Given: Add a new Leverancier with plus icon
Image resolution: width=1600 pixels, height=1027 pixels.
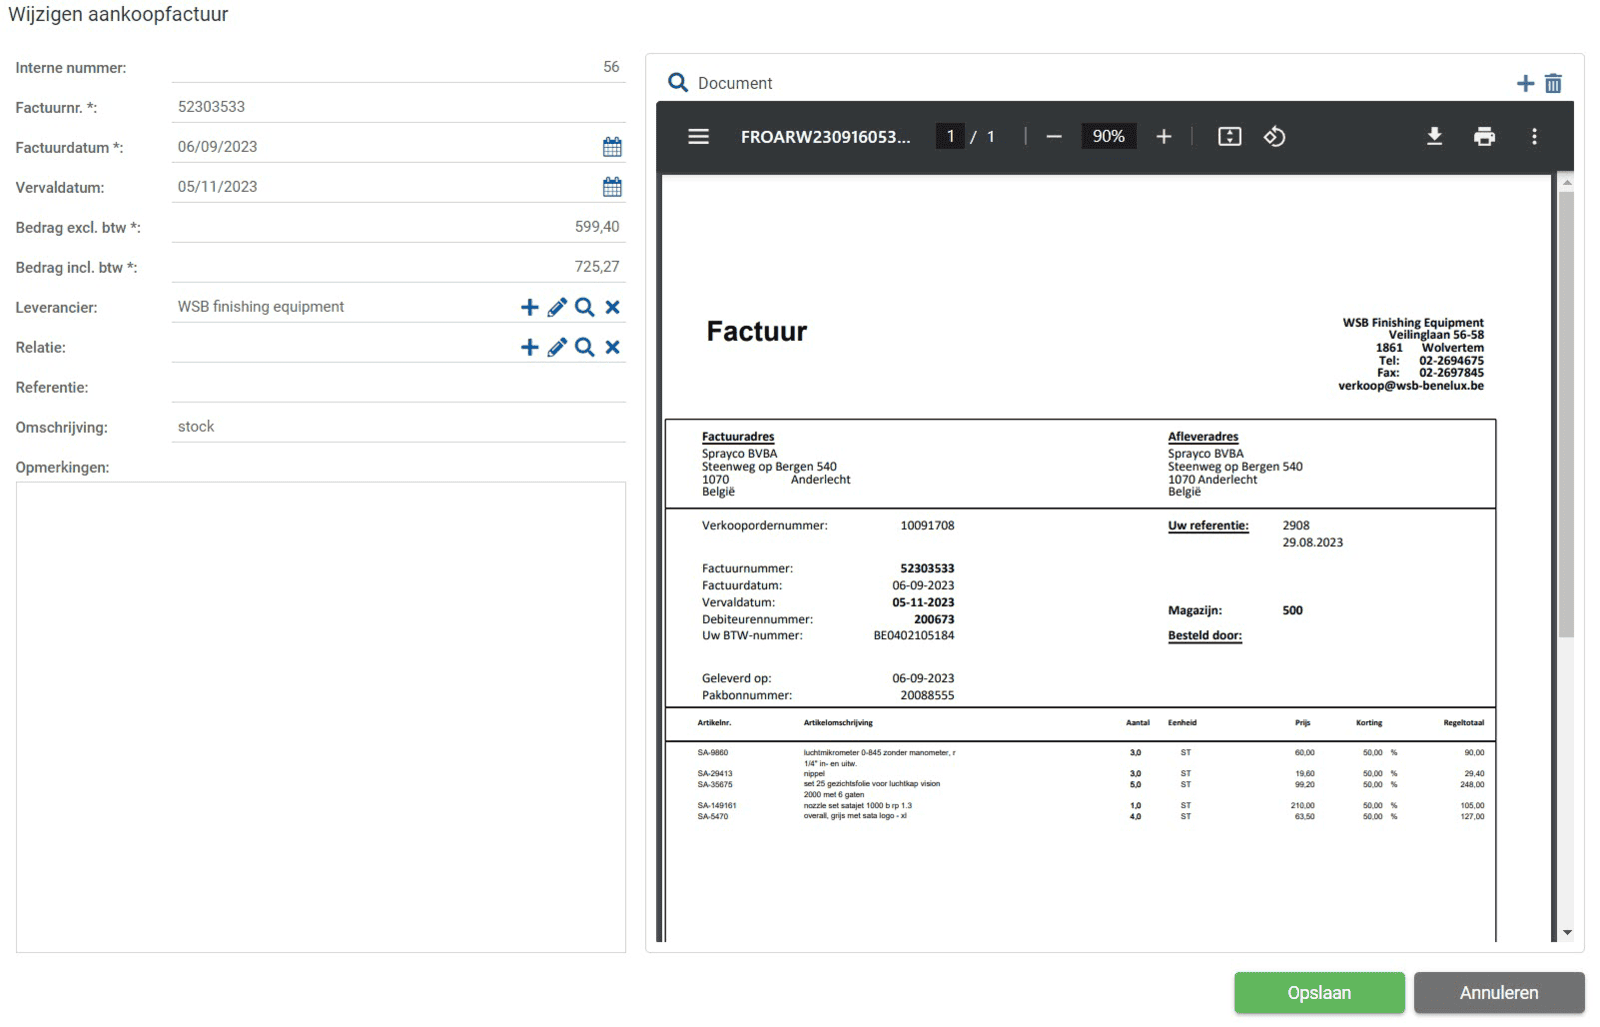Looking at the screenshot, I should tap(530, 307).
